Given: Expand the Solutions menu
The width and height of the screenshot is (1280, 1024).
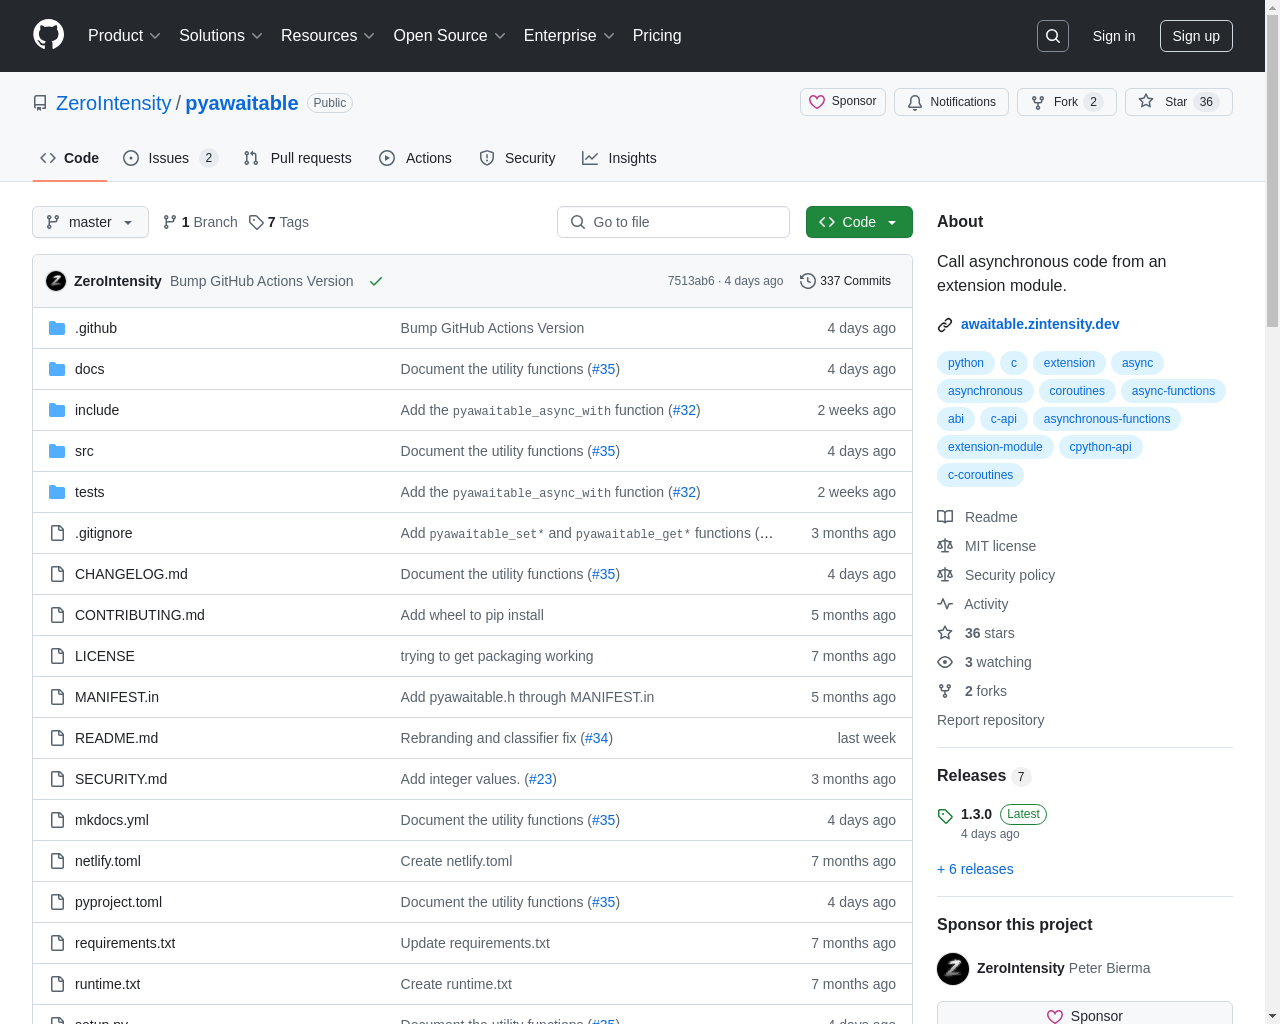Looking at the screenshot, I should click(221, 36).
